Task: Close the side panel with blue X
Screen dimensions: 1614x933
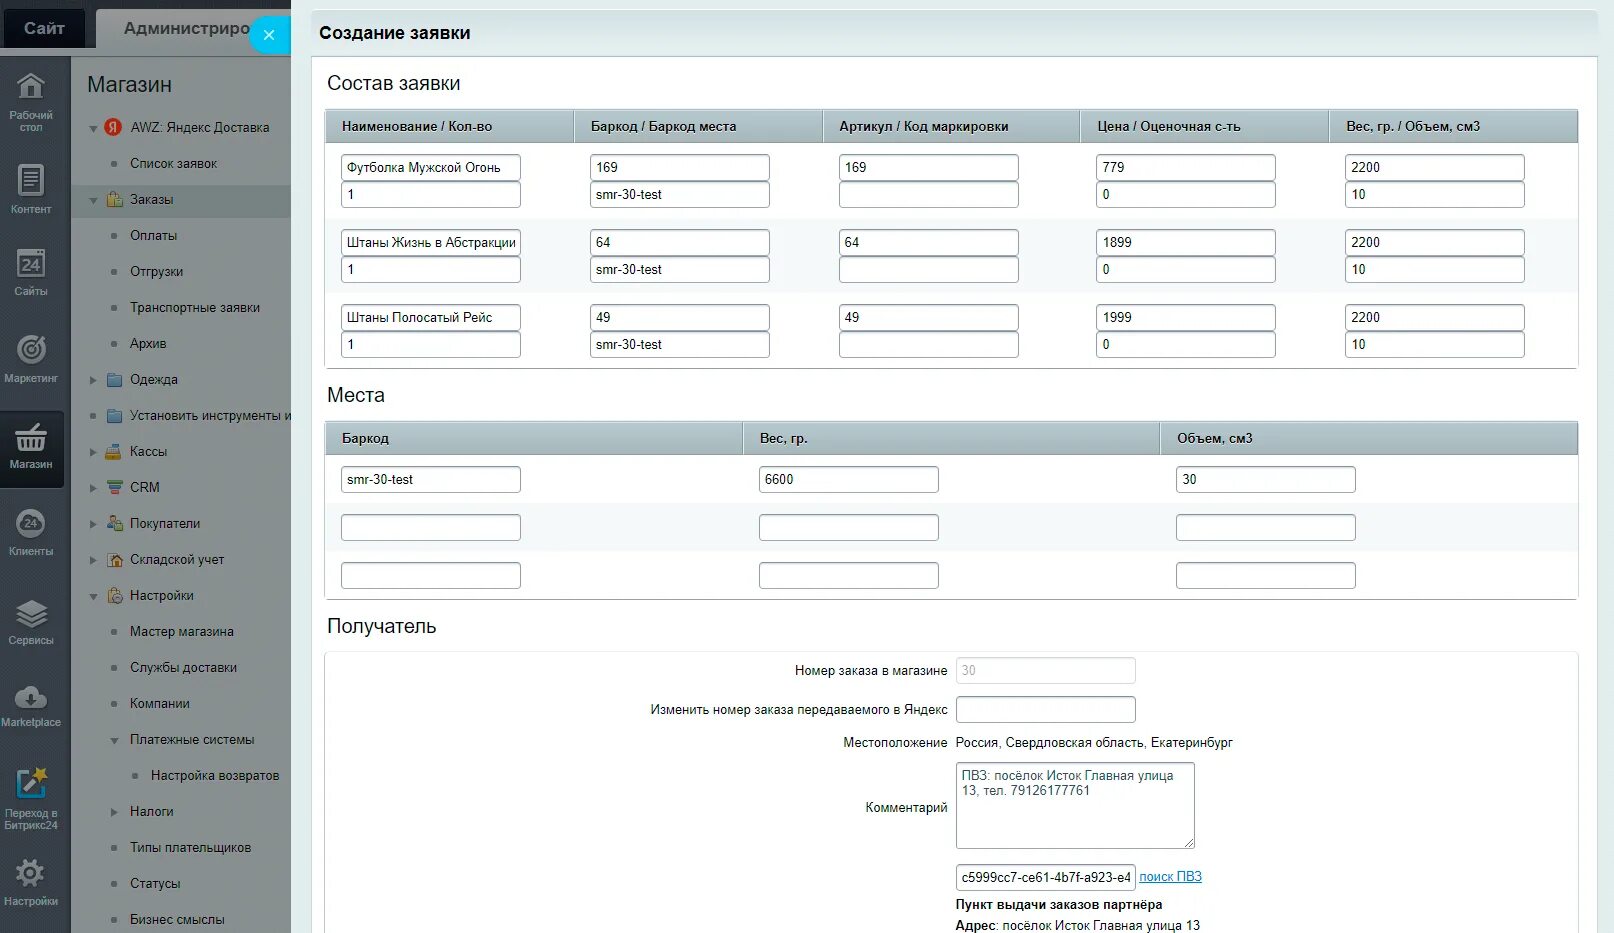Action: tap(268, 35)
